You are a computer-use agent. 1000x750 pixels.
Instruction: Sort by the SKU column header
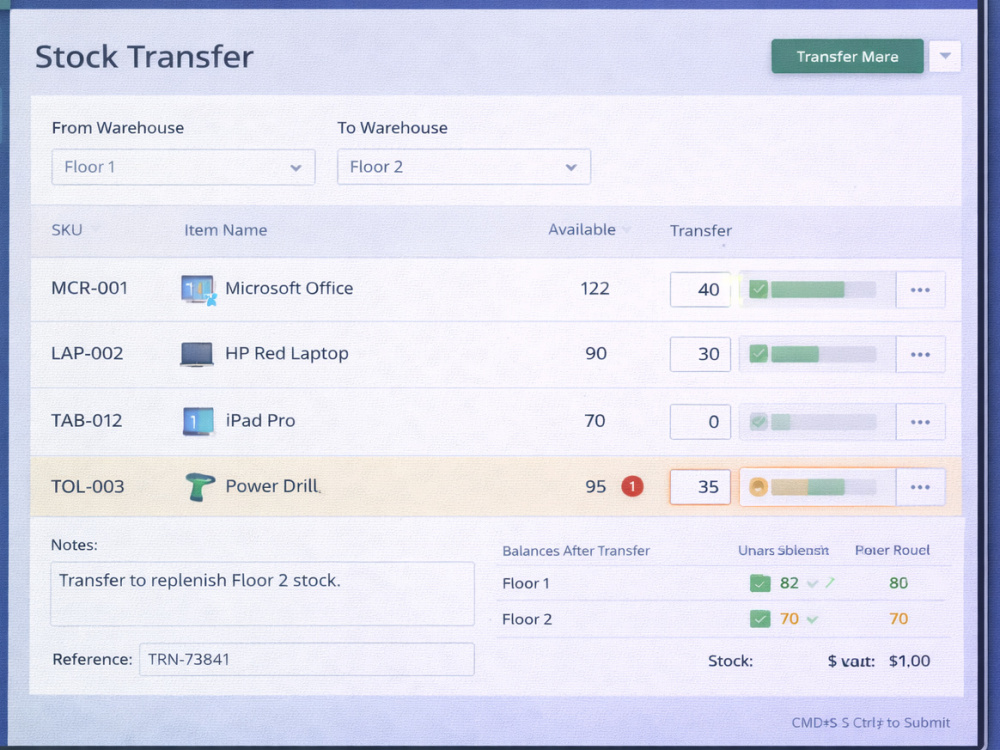pos(67,230)
